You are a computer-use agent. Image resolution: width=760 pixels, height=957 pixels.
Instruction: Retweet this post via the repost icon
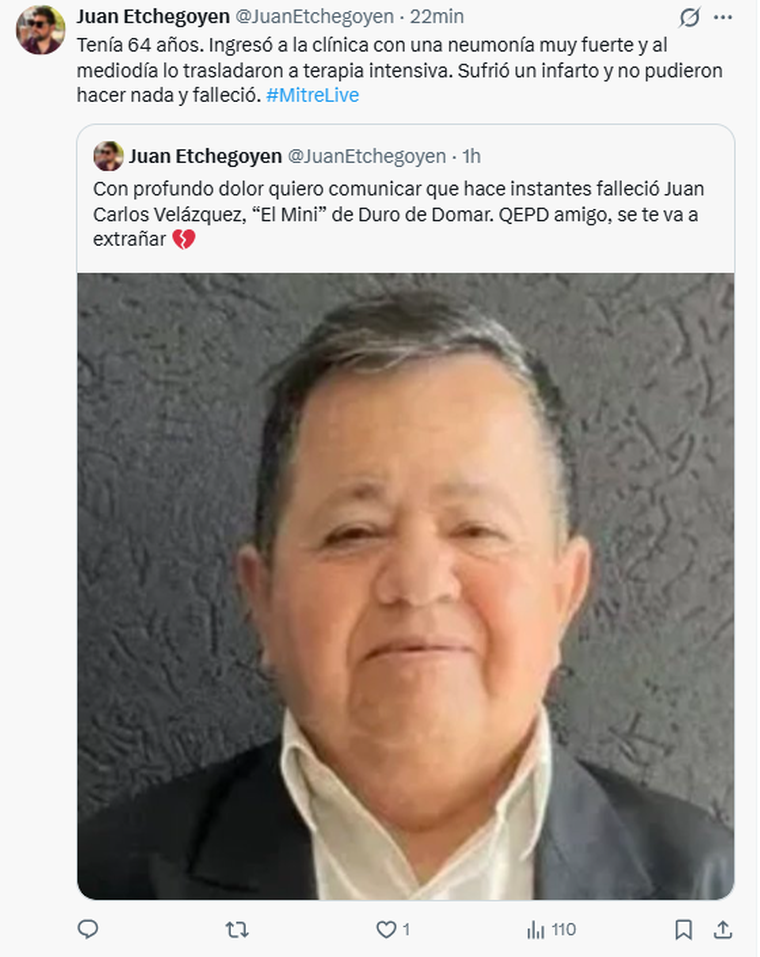237,930
